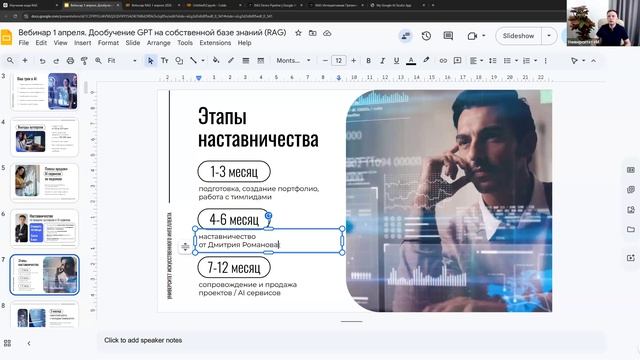Open the Slide menu

(x=133, y=43)
